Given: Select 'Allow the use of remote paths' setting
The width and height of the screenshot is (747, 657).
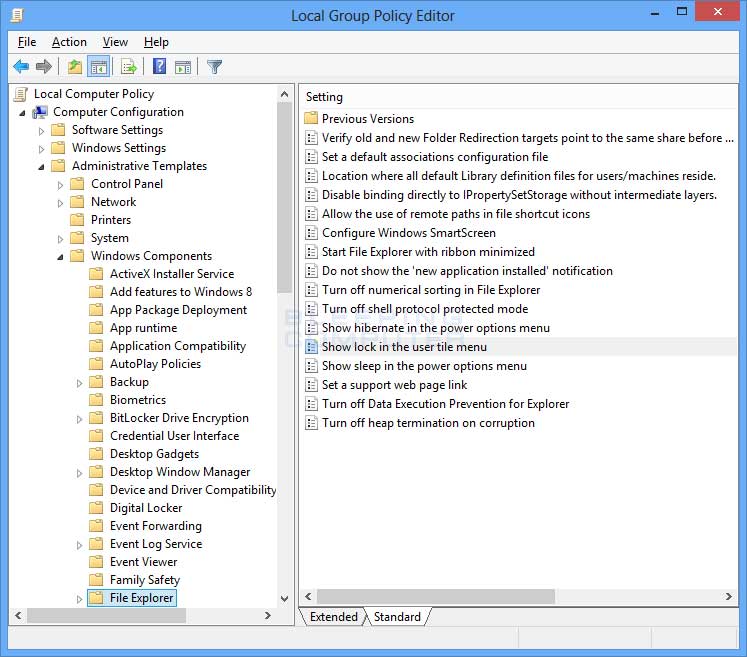Looking at the screenshot, I should [x=455, y=213].
